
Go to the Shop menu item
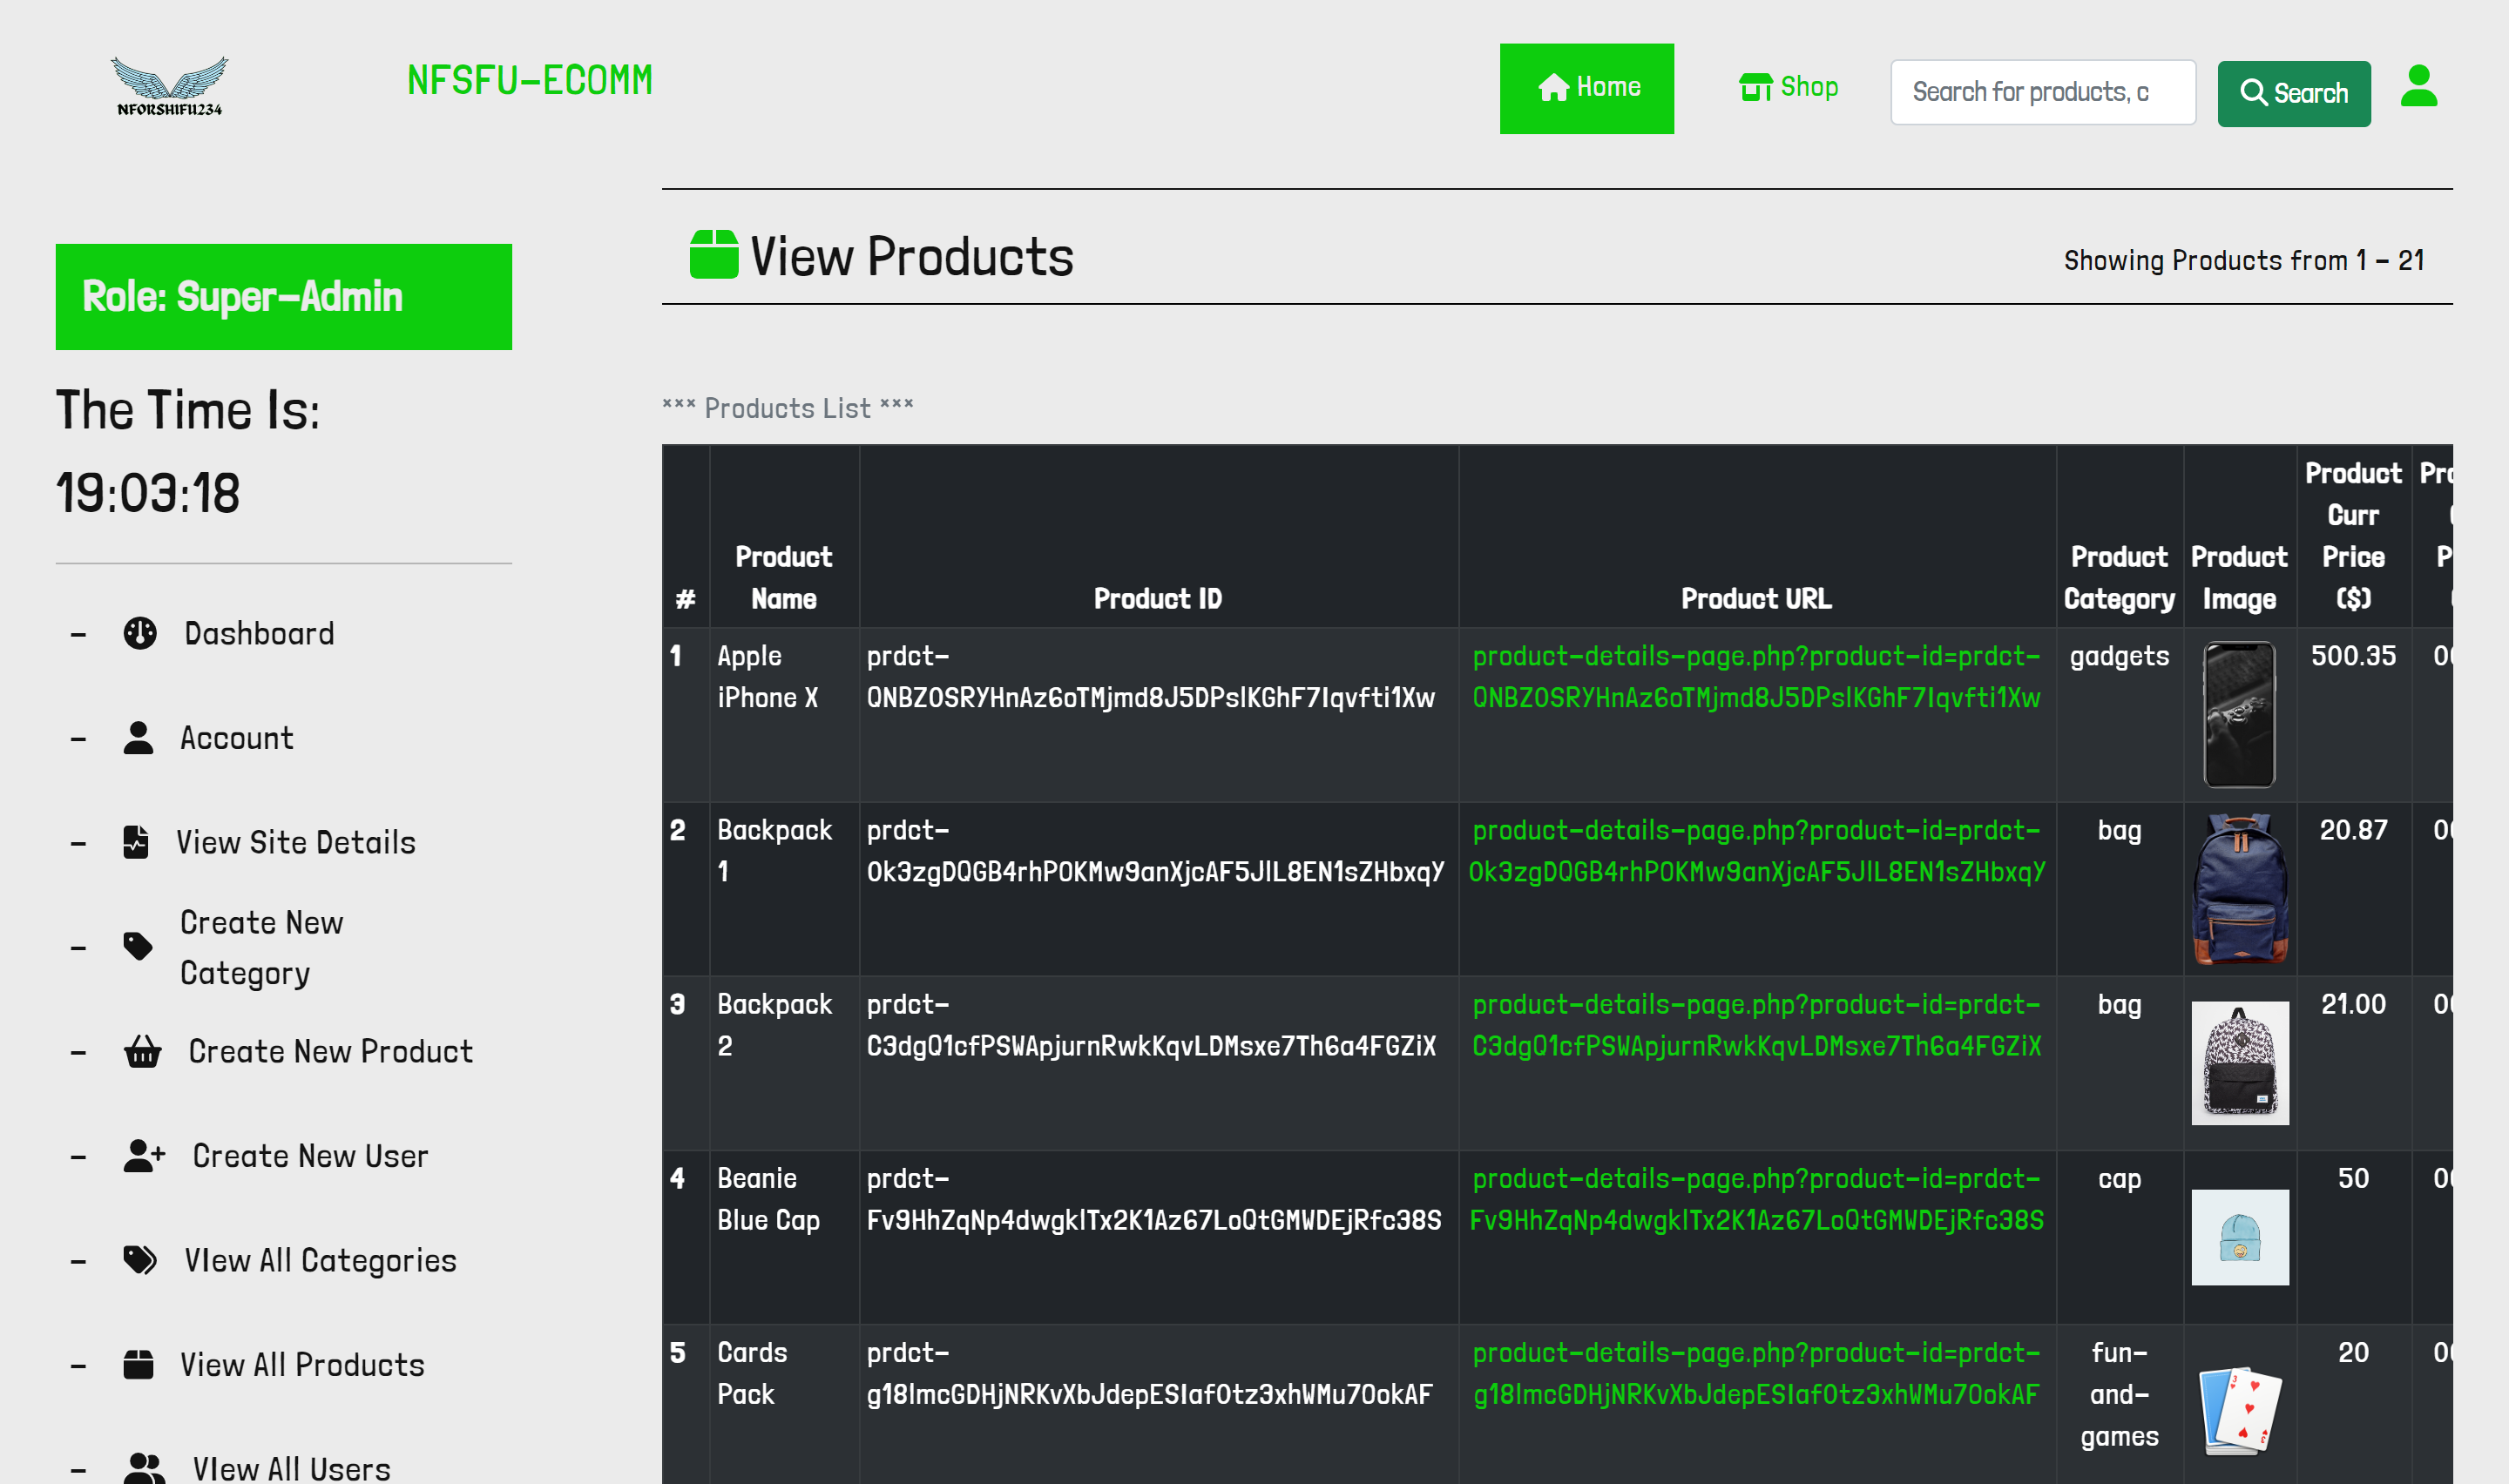1788,88
